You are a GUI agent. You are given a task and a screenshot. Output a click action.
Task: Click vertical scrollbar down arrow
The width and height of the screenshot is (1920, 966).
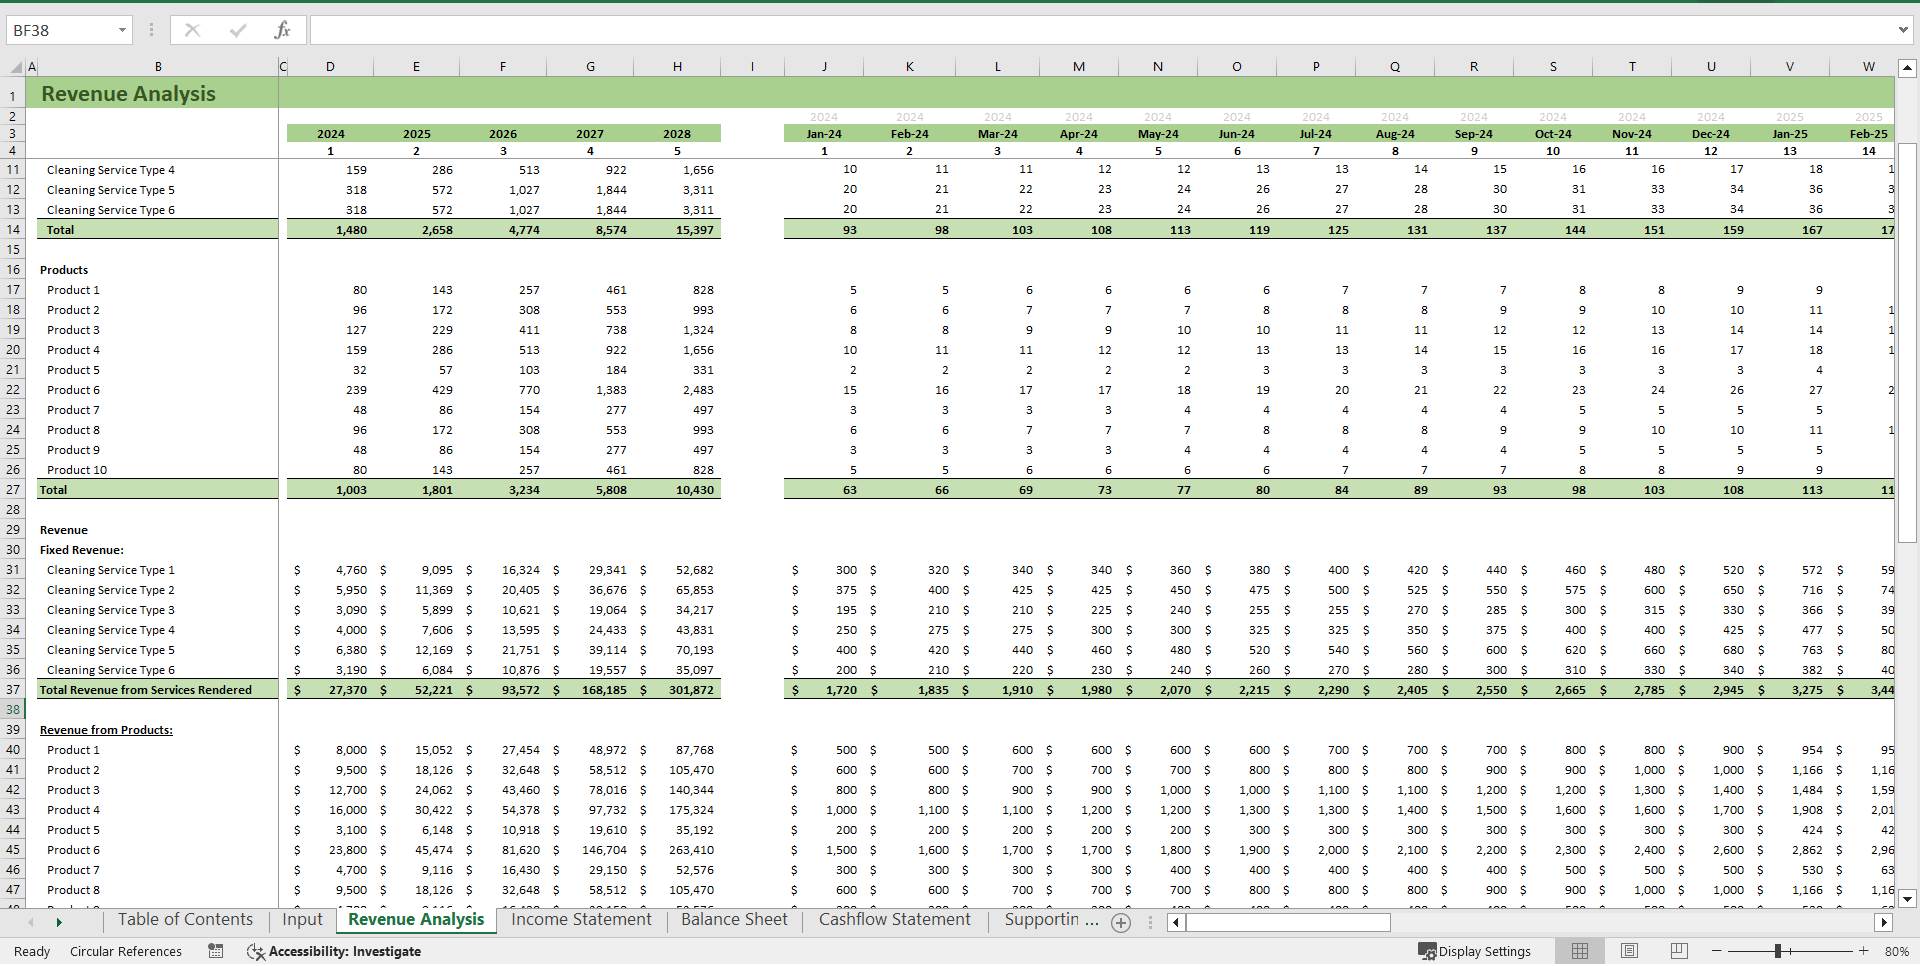coord(1907,899)
